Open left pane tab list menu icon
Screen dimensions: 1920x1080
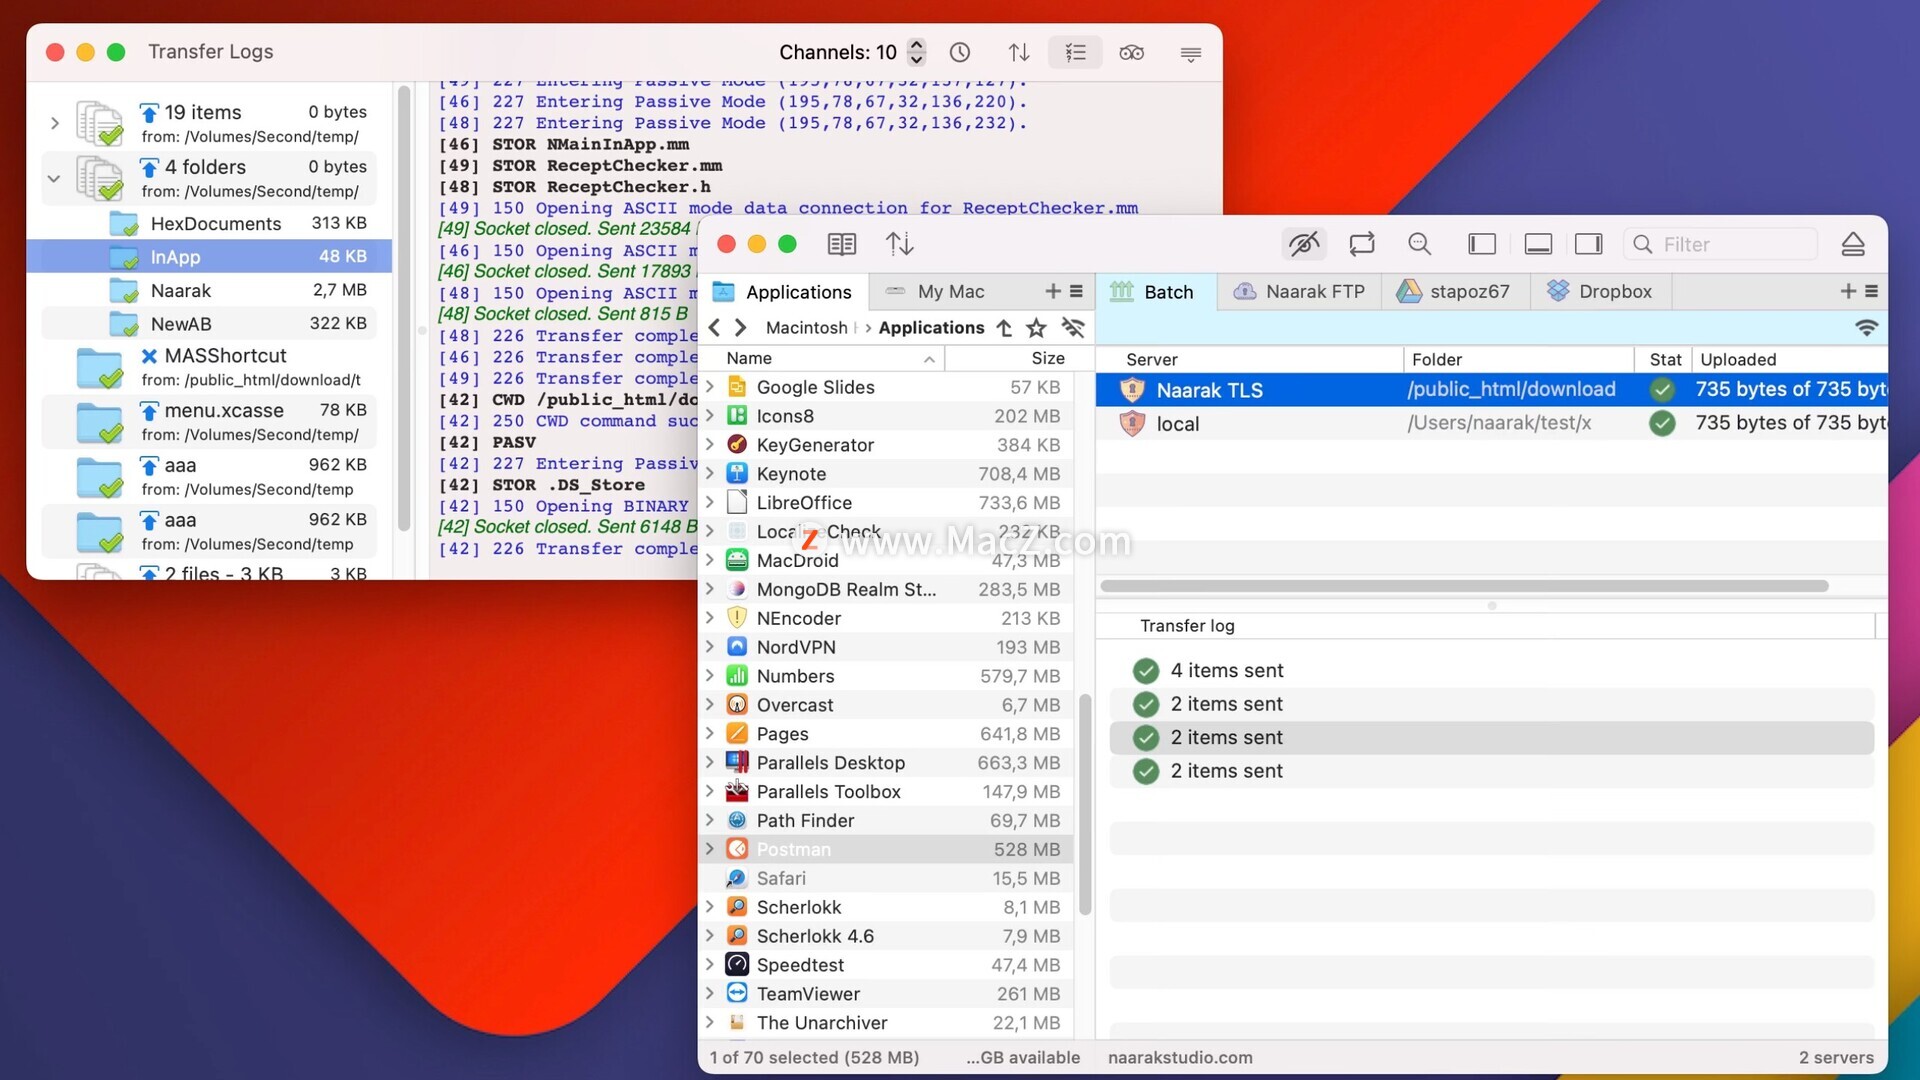point(1076,291)
